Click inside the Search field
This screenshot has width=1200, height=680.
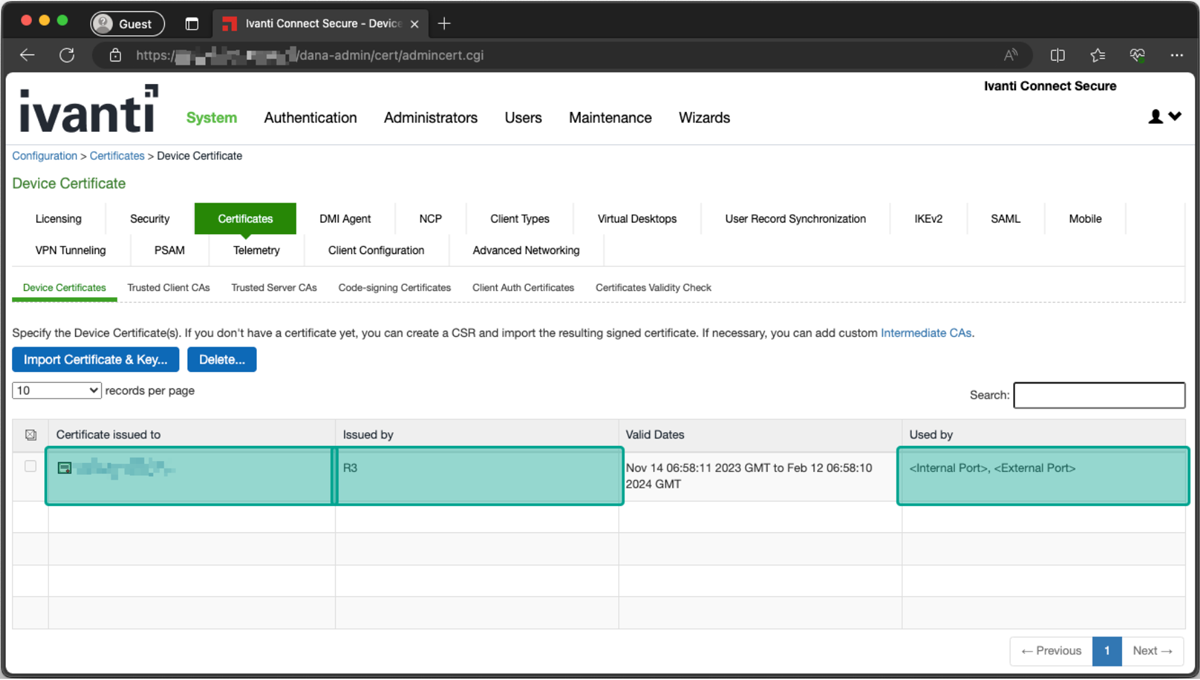click(1099, 395)
